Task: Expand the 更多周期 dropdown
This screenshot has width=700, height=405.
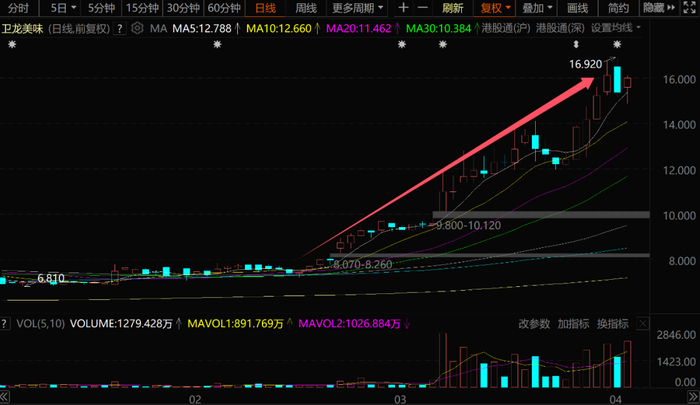Action: click(x=357, y=8)
